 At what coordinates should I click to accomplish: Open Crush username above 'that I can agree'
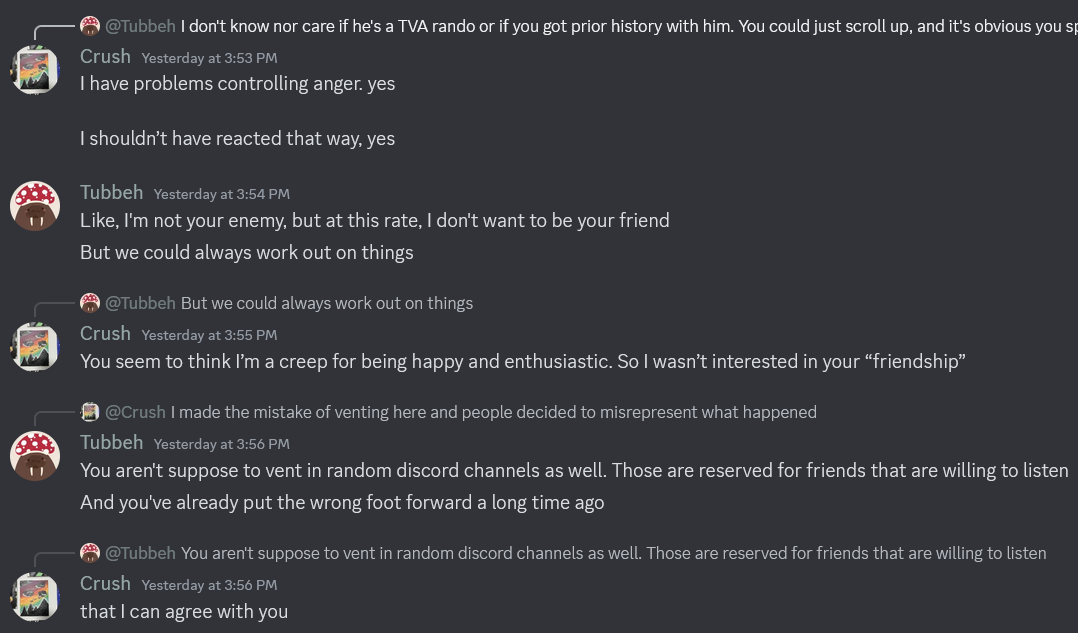click(105, 584)
